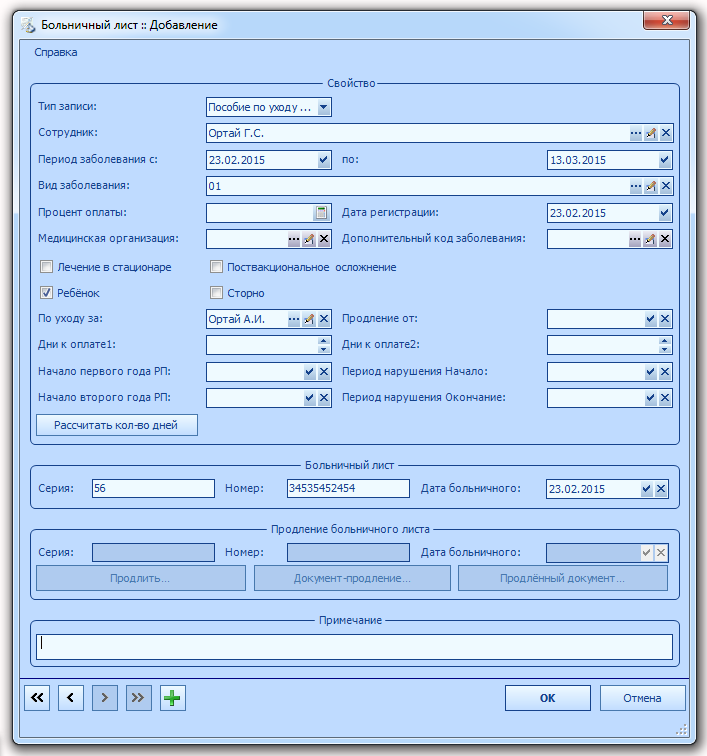Image resolution: width=707 pixels, height=756 pixels.
Task: Click the Номер field with 34535452454
Action: pyautogui.click(x=348, y=488)
